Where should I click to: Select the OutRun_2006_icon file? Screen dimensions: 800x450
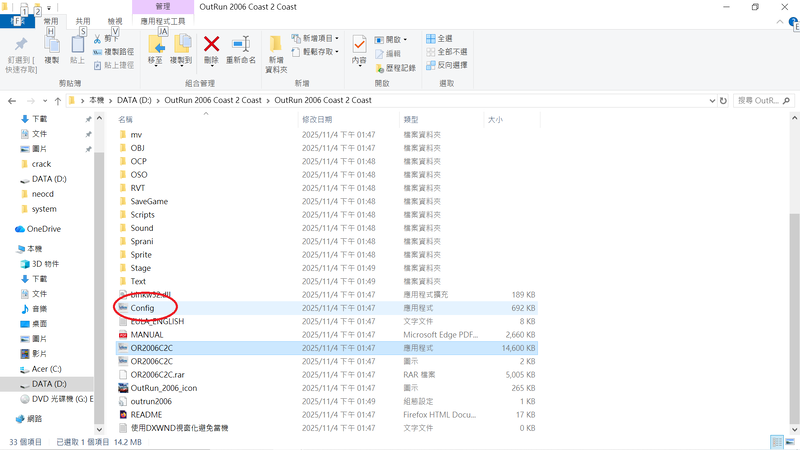coord(327,388)
